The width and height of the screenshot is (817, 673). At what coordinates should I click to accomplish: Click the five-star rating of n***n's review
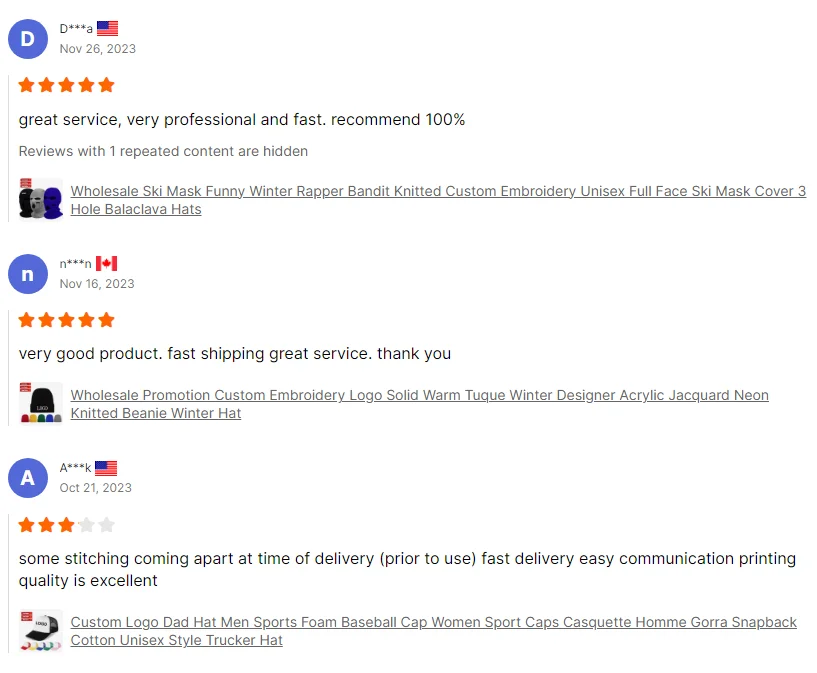[66, 320]
